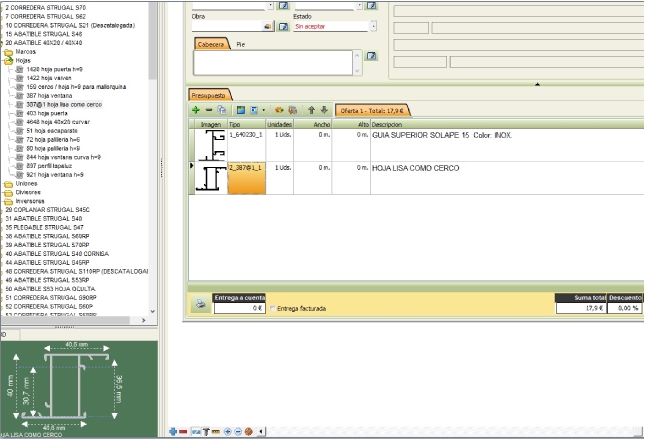Click the Imagen column header
This screenshot has height=439, width=645.
pos(211,124)
